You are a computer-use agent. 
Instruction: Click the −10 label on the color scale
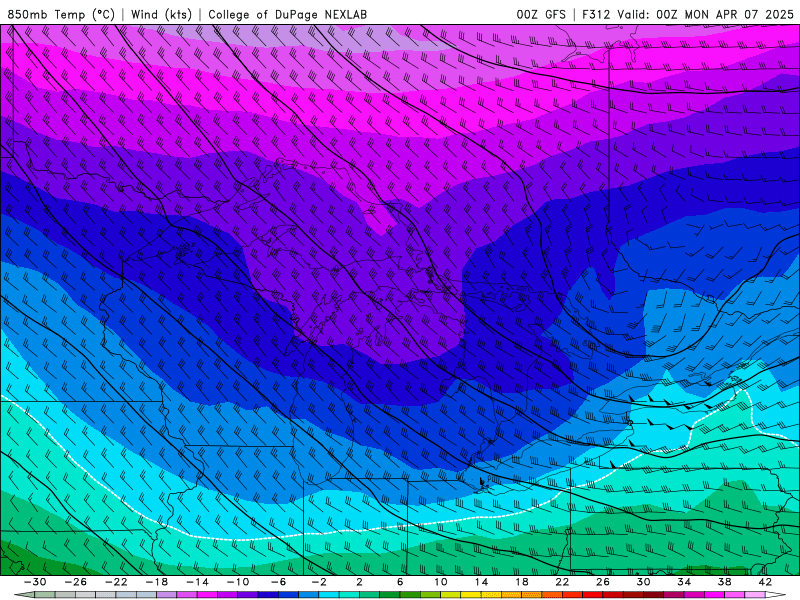(x=238, y=582)
